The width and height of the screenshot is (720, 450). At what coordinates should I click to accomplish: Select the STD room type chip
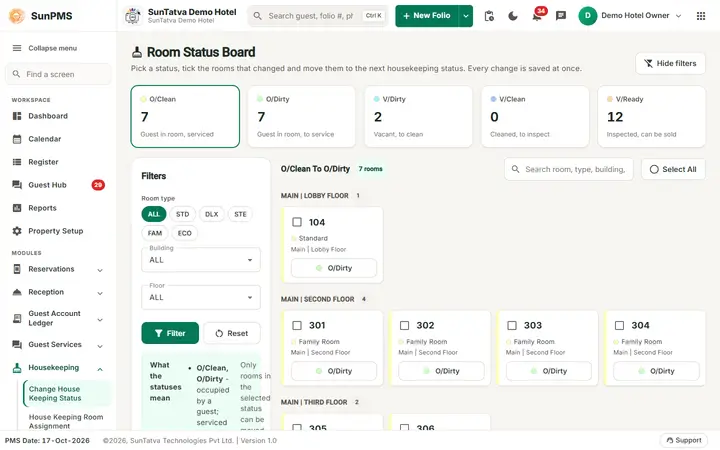pos(182,214)
